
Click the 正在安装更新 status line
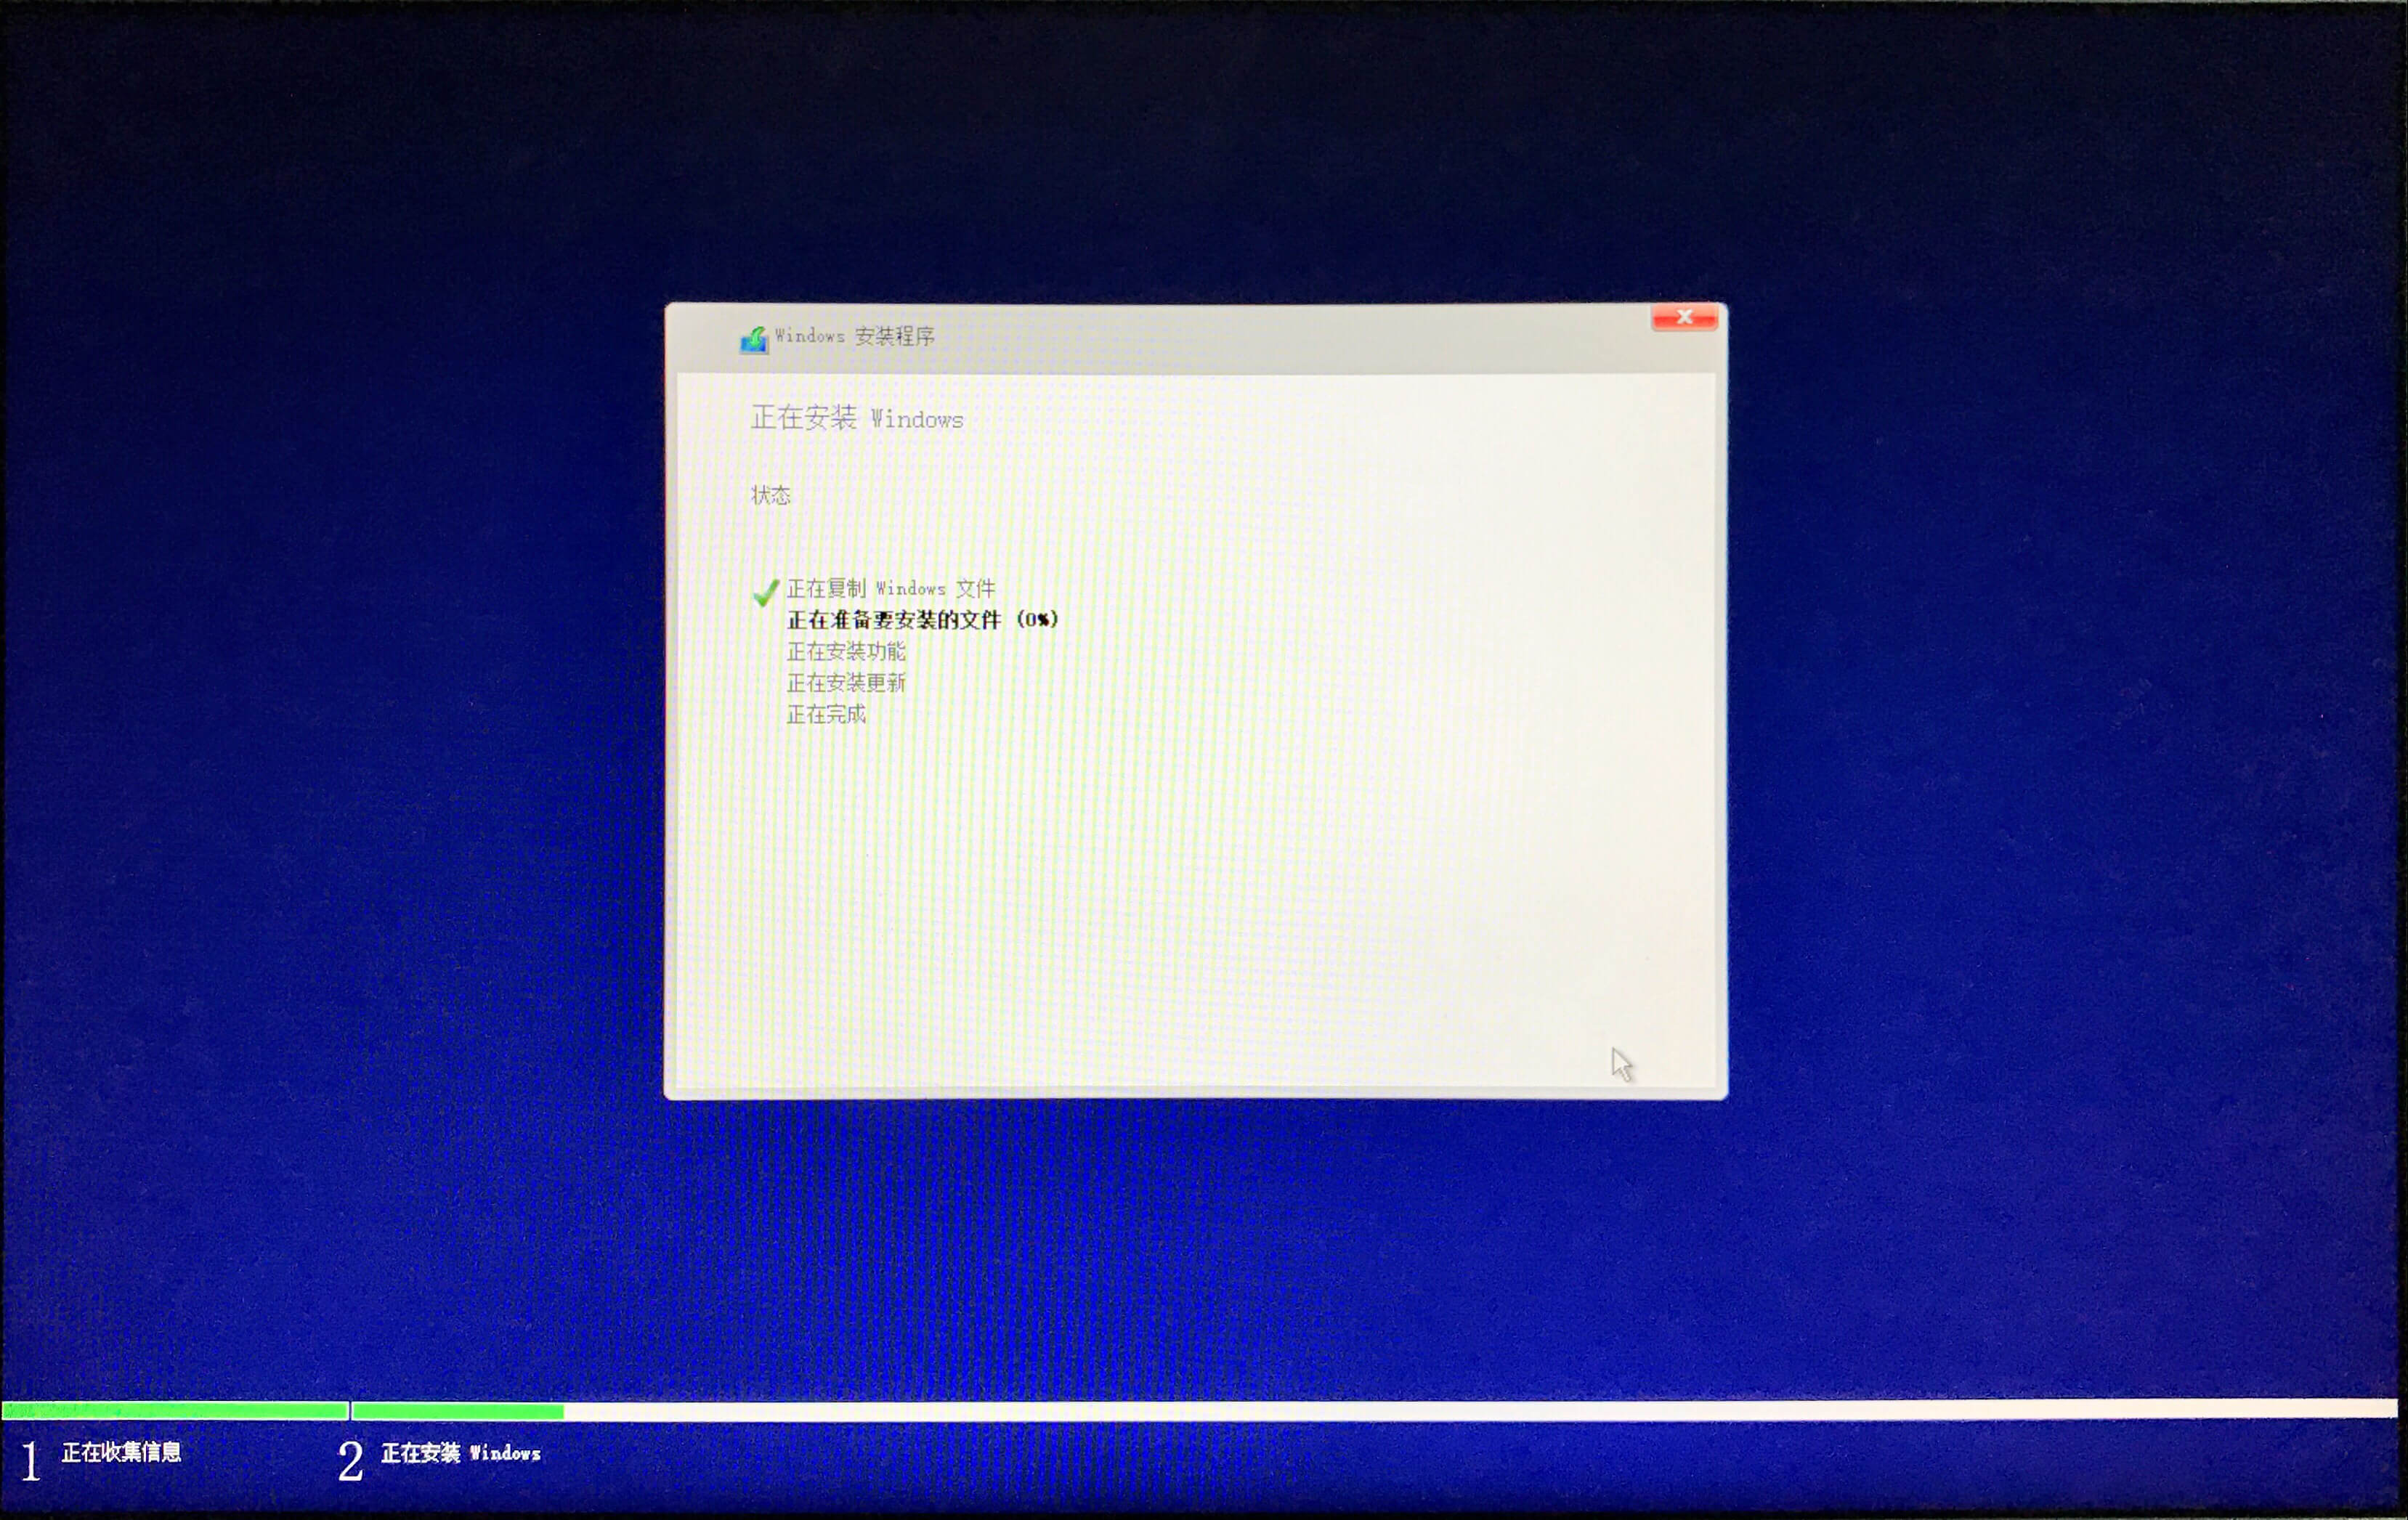point(846,683)
